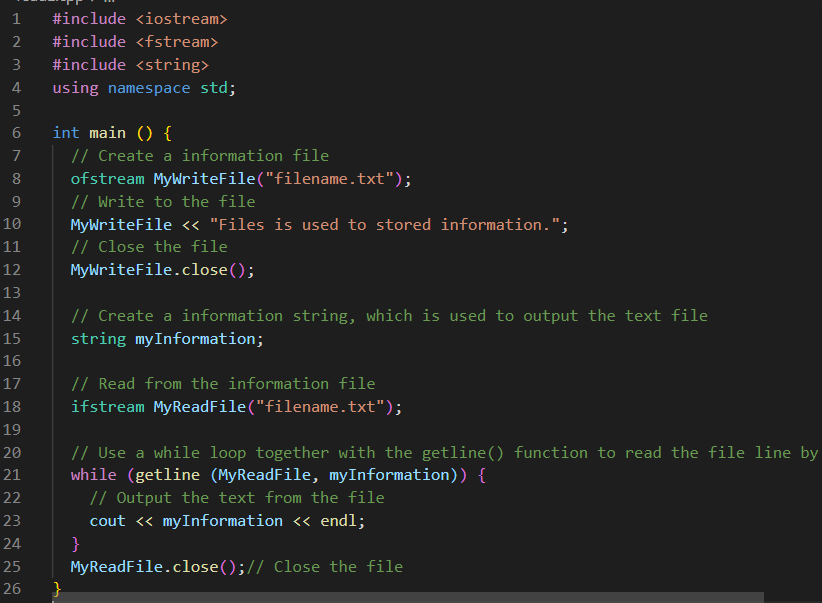Click comment 'Write to the file'

point(177,202)
